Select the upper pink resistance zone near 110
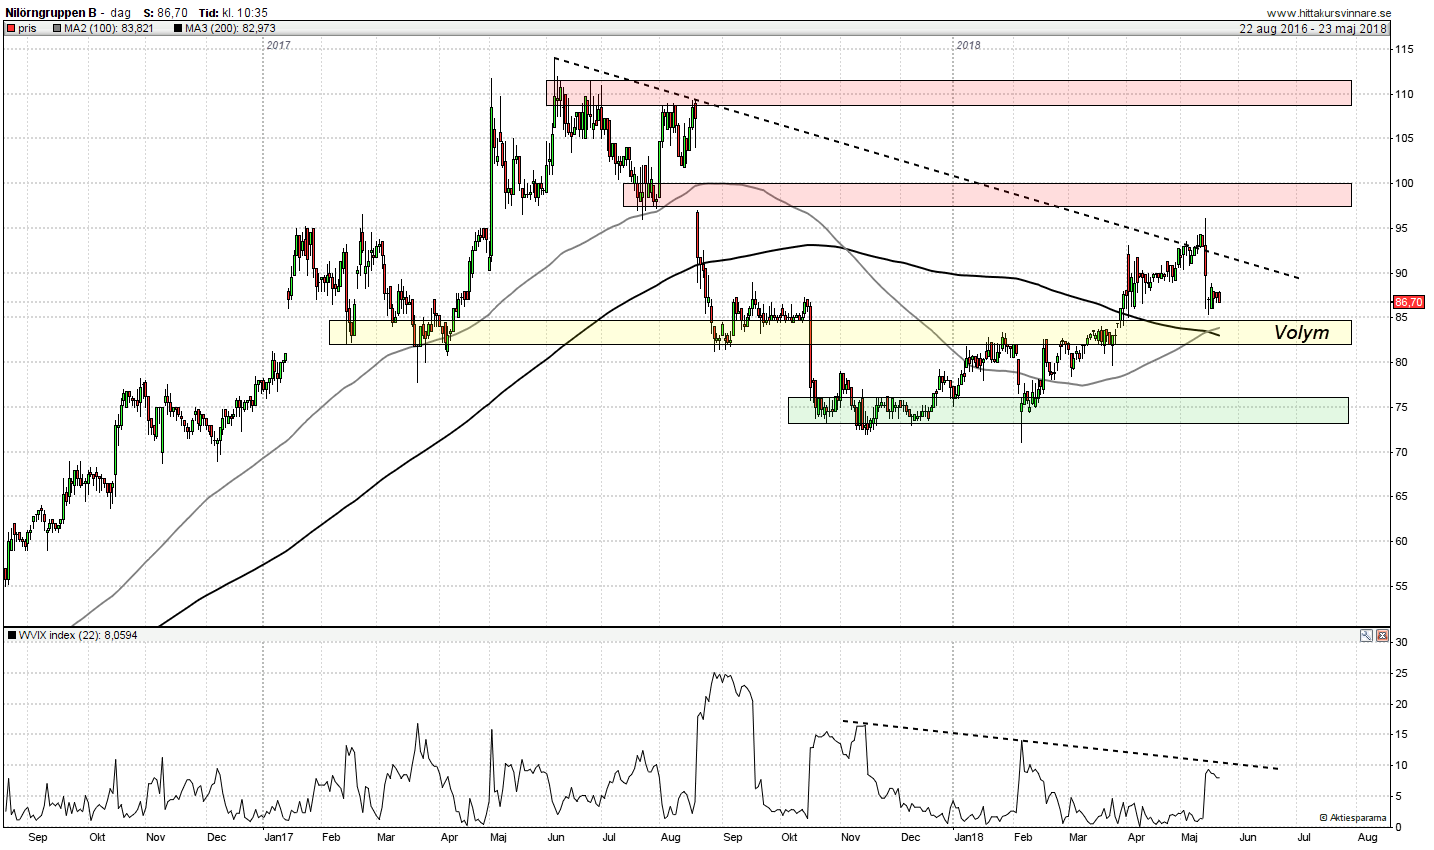 [x=950, y=93]
